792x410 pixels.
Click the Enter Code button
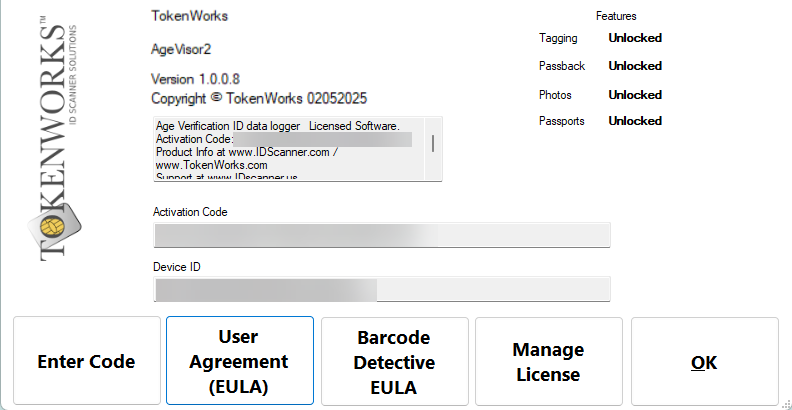pos(87,361)
